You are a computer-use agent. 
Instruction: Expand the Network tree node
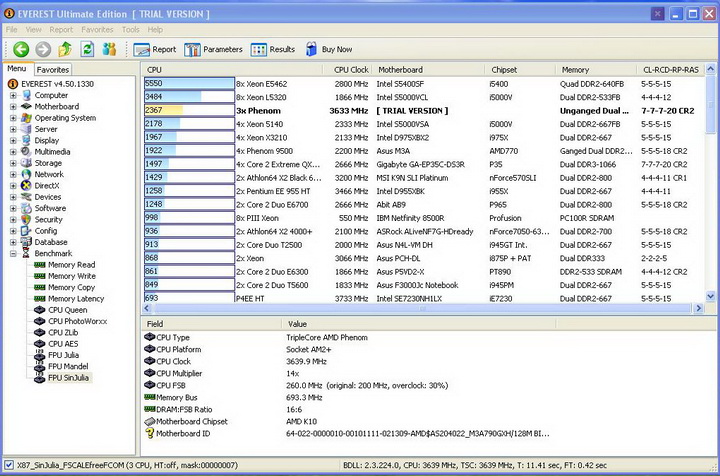coord(13,174)
